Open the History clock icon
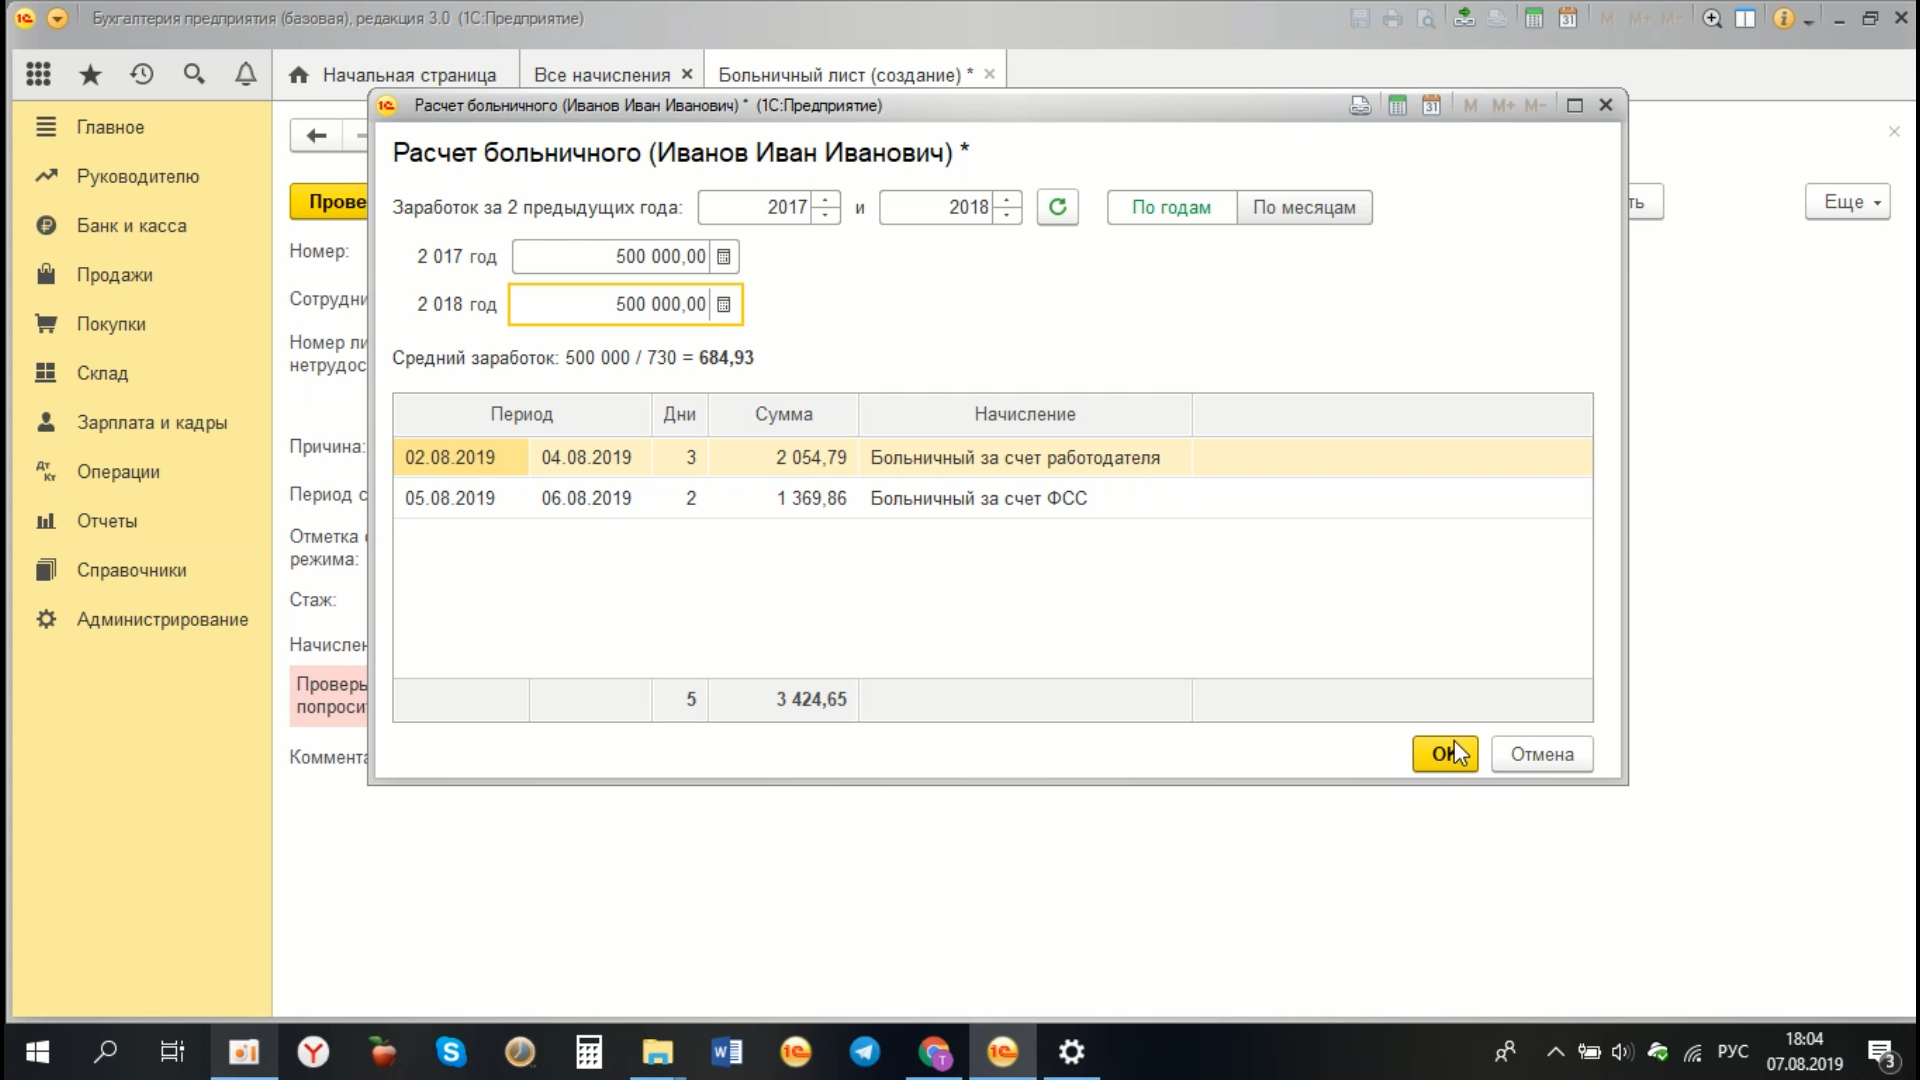The height and width of the screenshot is (1080, 1920). pos(142,74)
